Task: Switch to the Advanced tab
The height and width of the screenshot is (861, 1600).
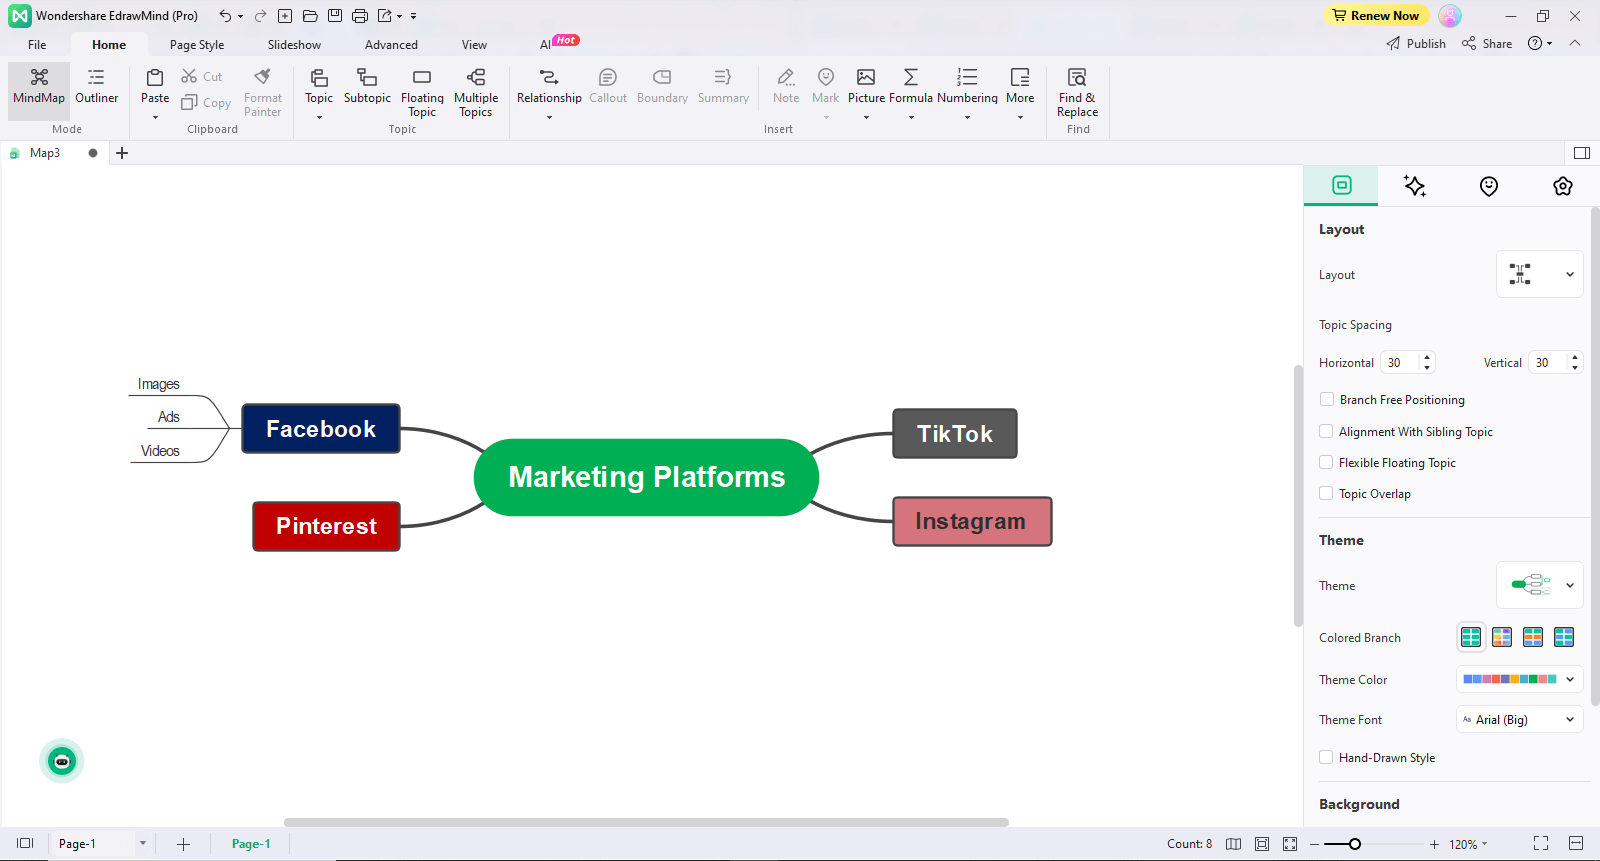Action: pyautogui.click(x=391, y=45)
